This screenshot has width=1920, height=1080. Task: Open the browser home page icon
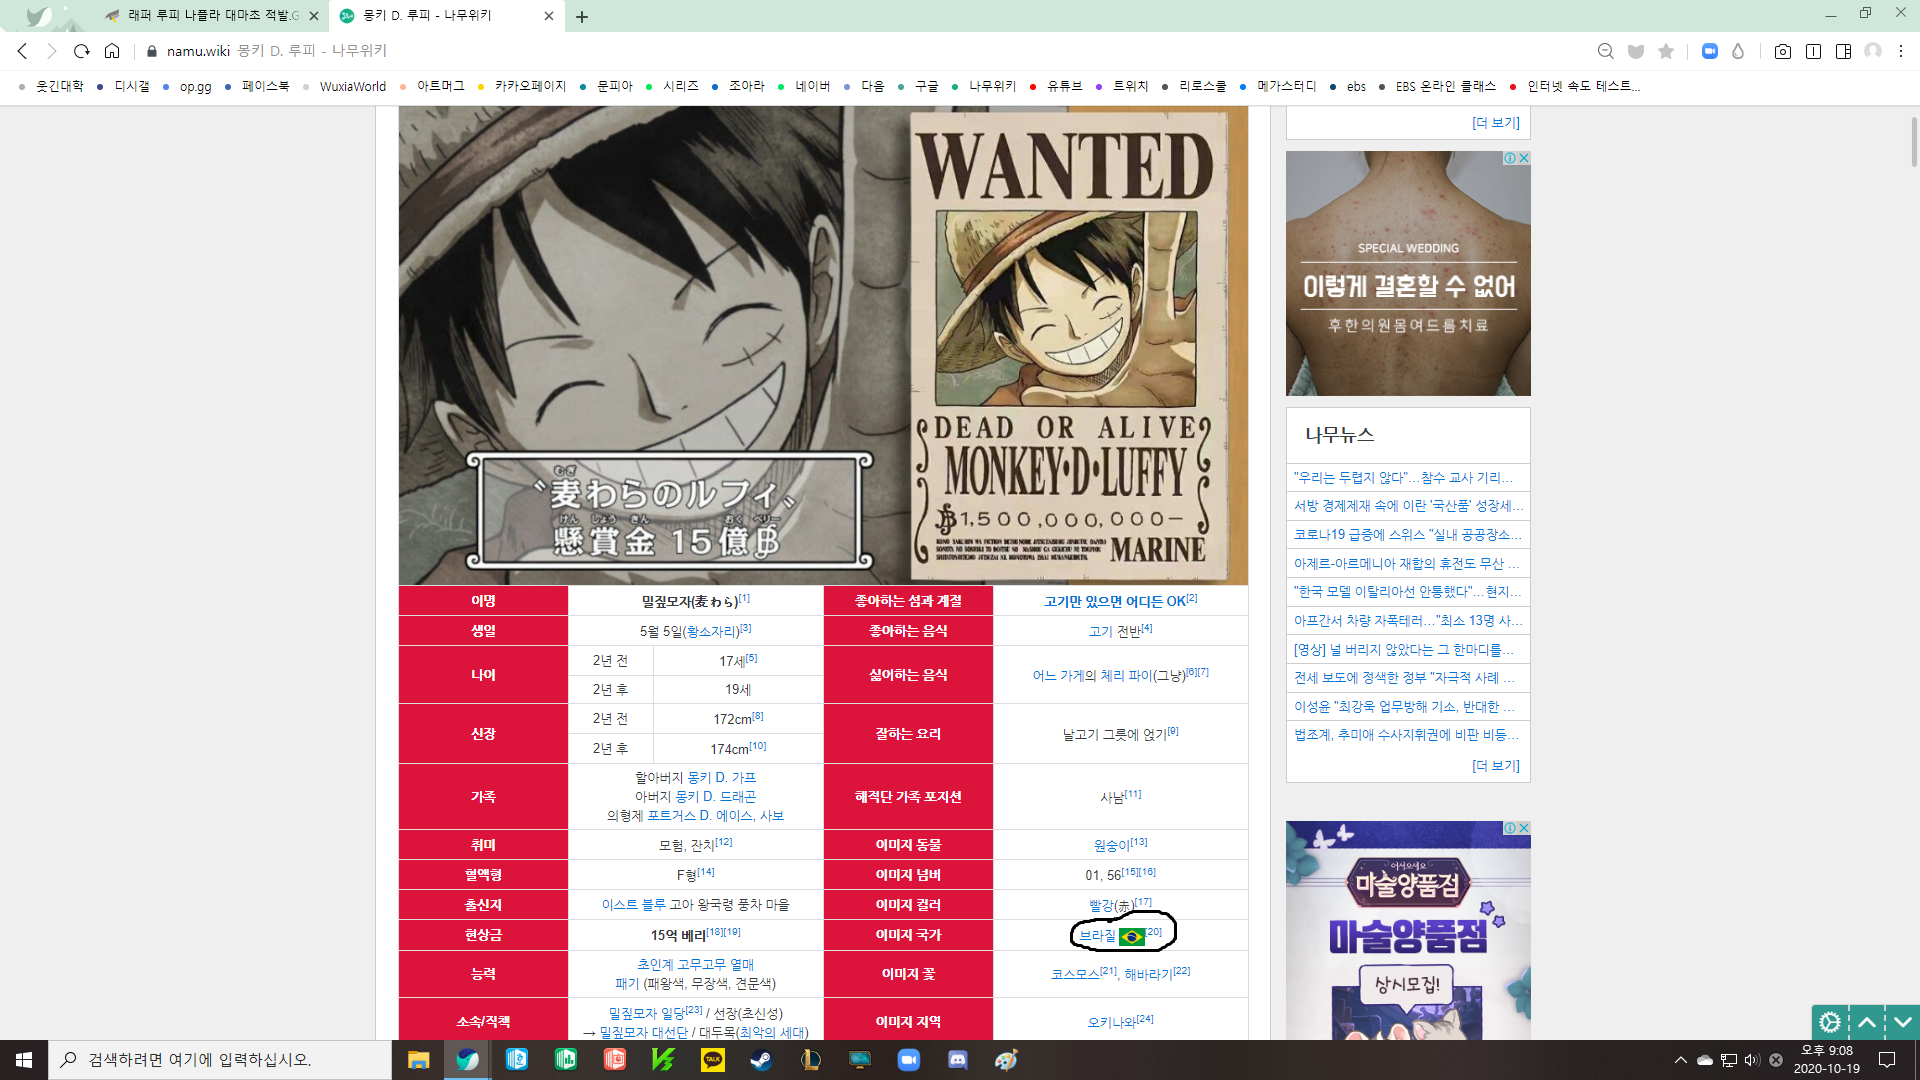pyautogui.click(x=112, y=51)
